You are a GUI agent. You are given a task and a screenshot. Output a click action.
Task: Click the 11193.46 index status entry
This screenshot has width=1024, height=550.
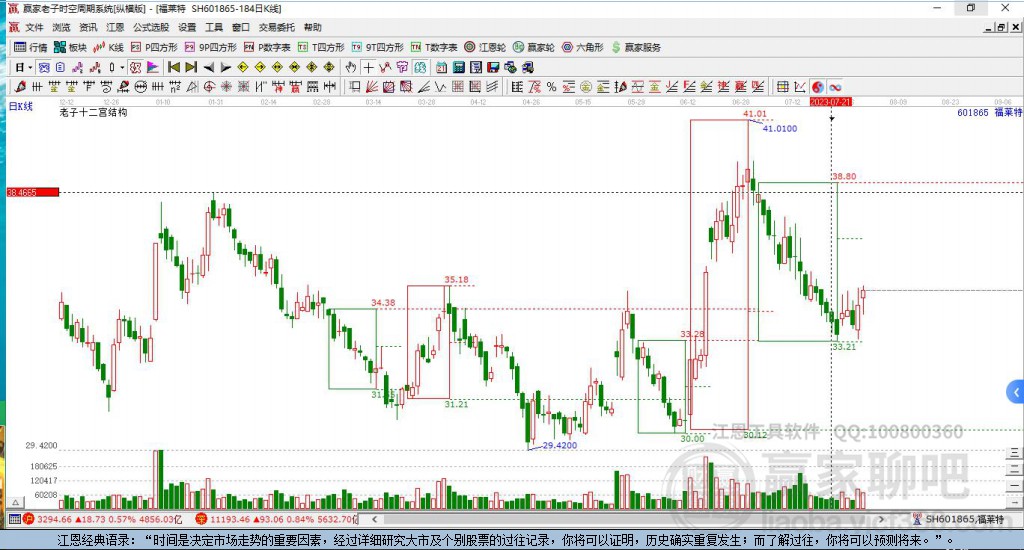[x=277, y=519]
